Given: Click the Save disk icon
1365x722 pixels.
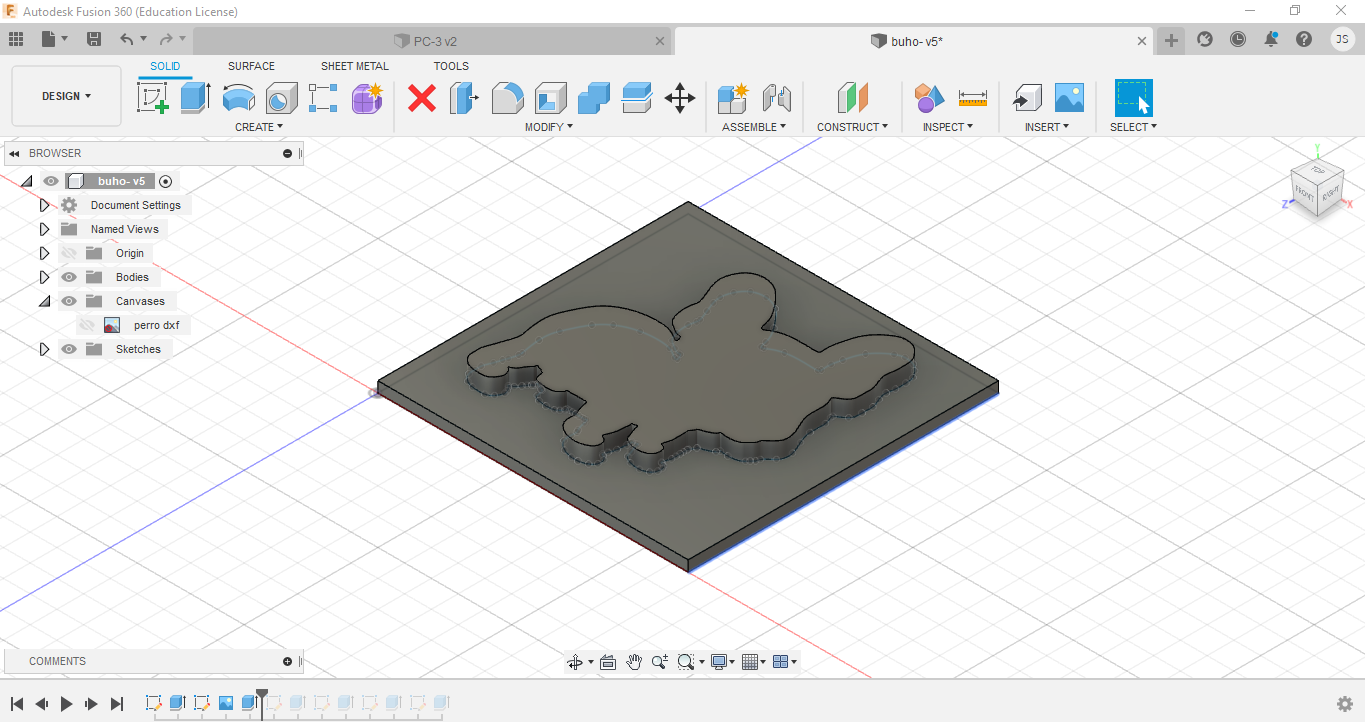Looking at the screenshot, I should coord(94,39).
